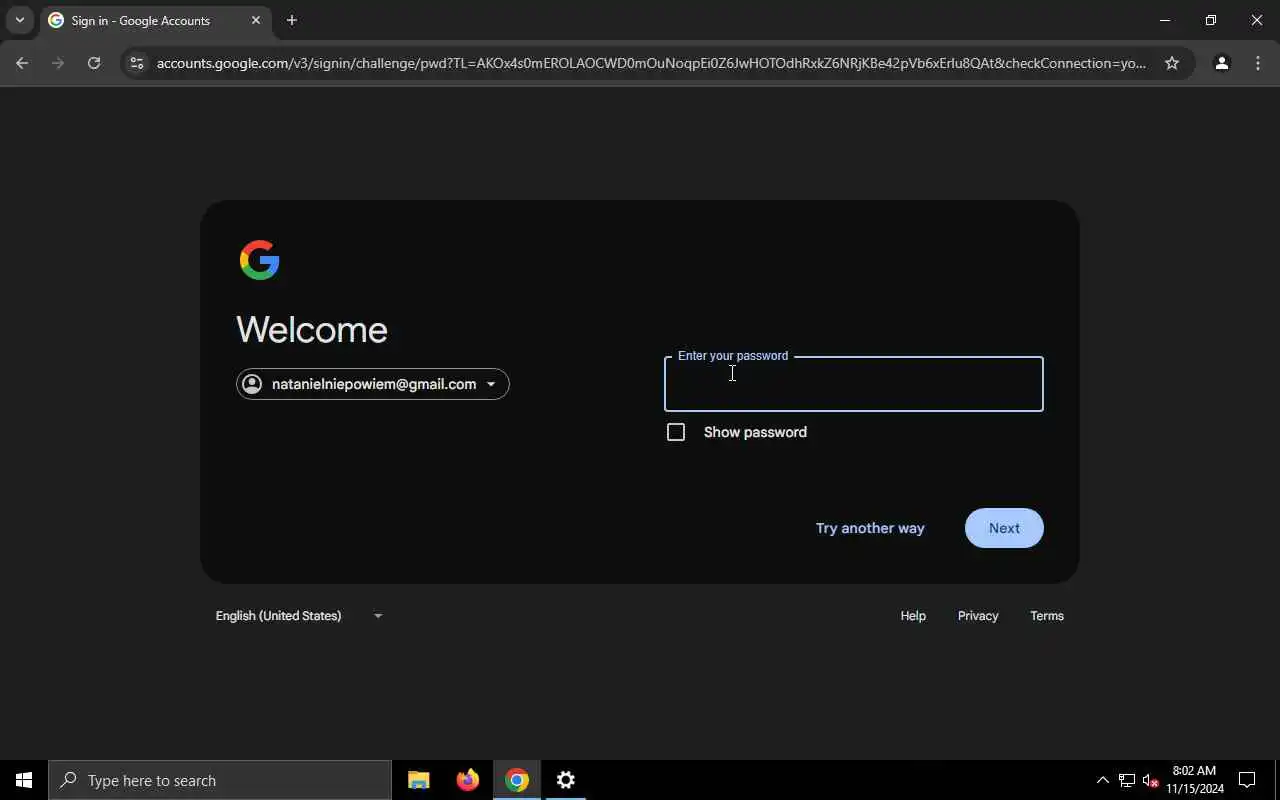Click the muted volume tray icon
Image resolution: width=1280 pixels, height=800 pixels.
click(x=1151, y=780)
